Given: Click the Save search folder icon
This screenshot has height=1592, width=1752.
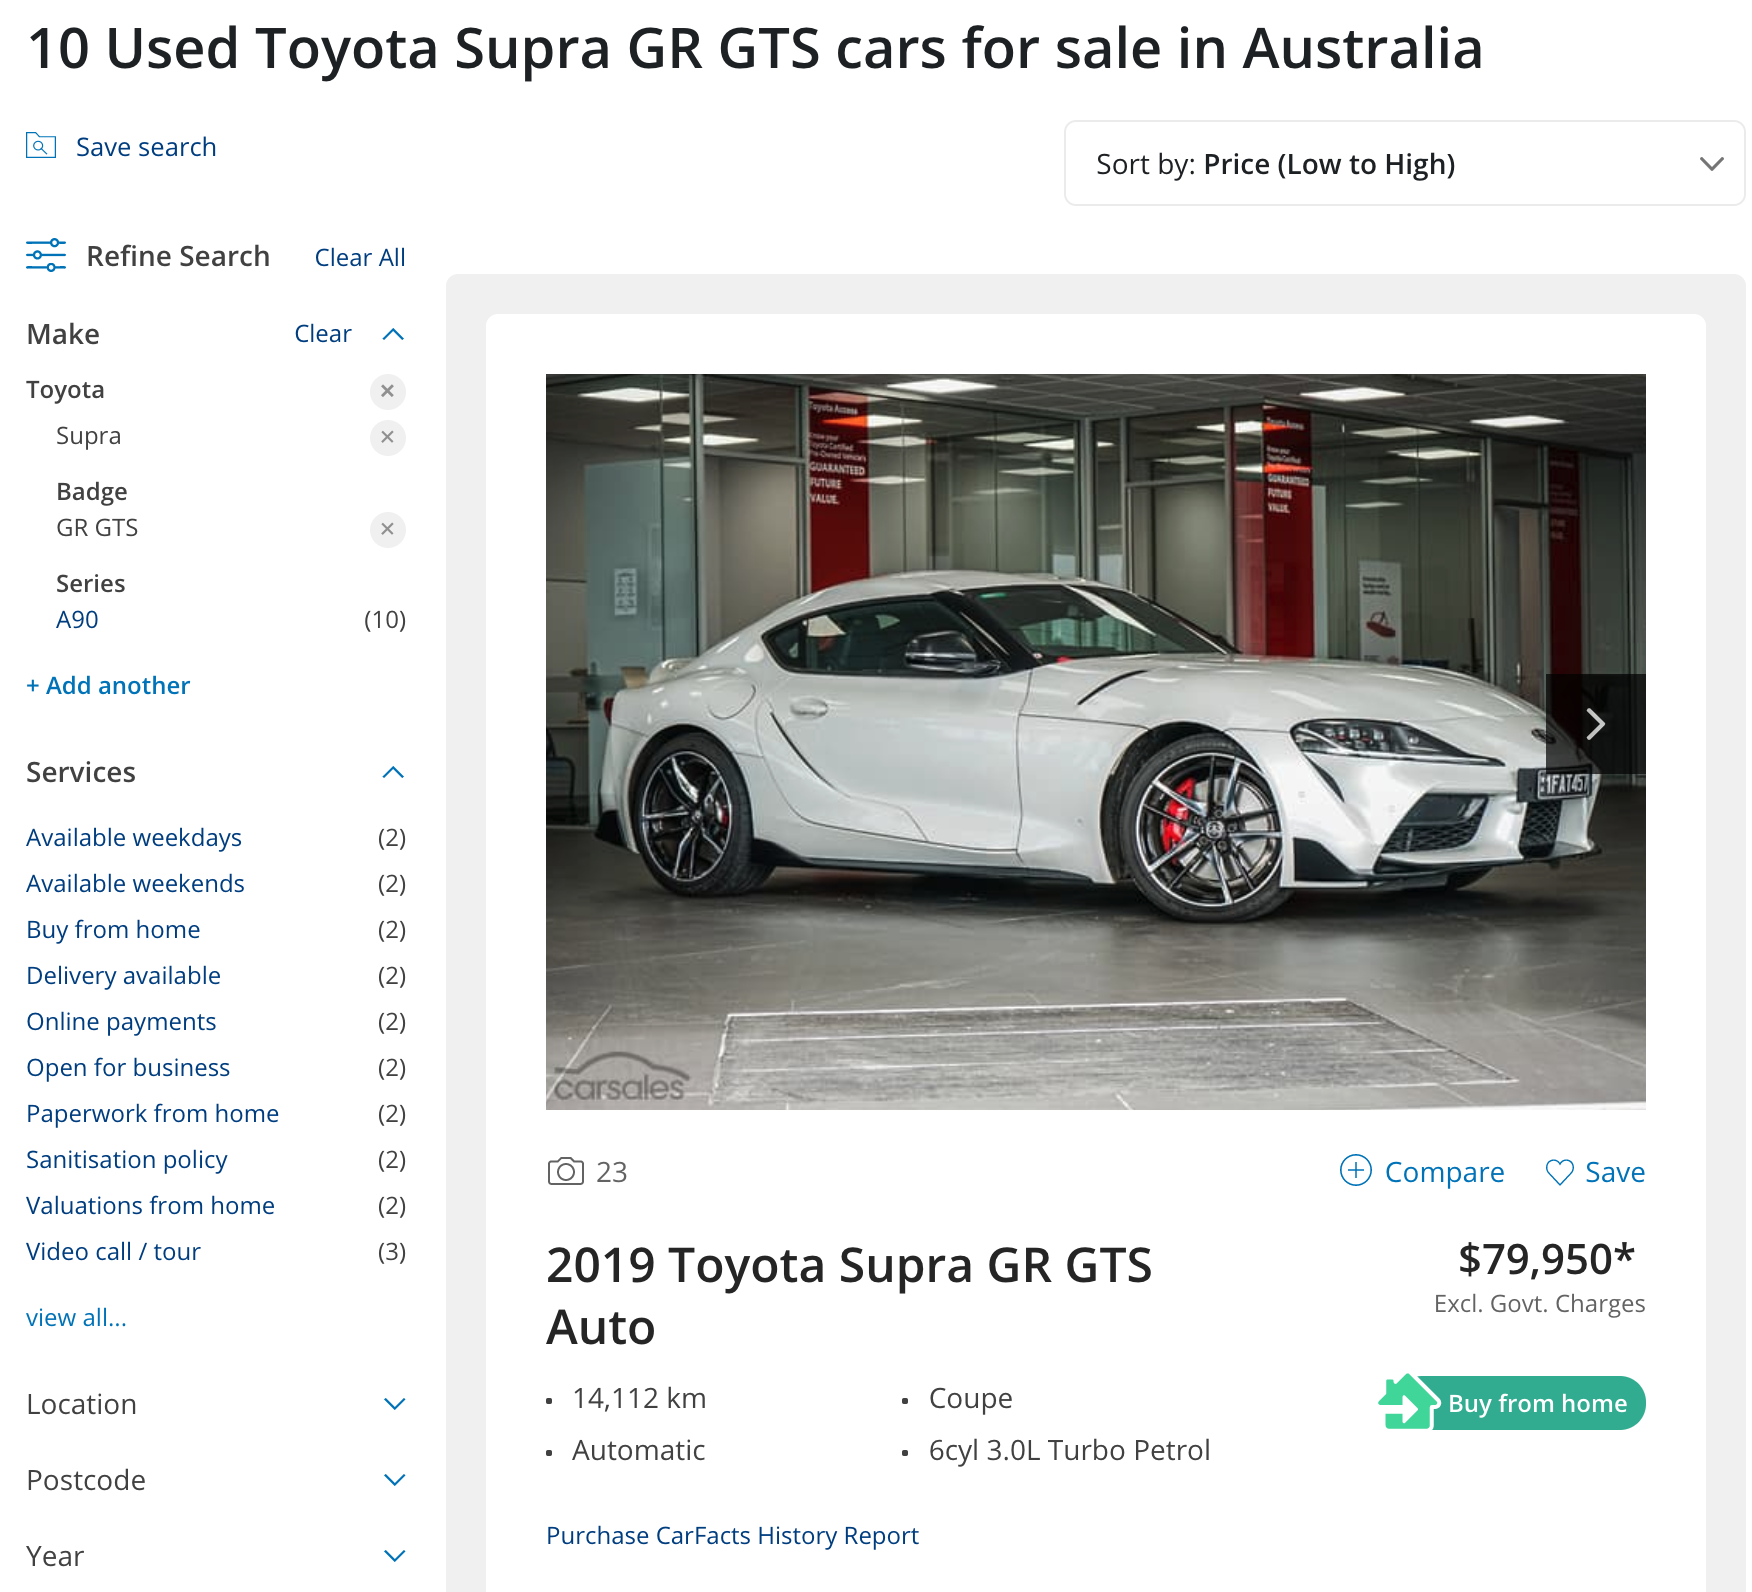Looking at the screenshot, I should click(x=41, y=146).
